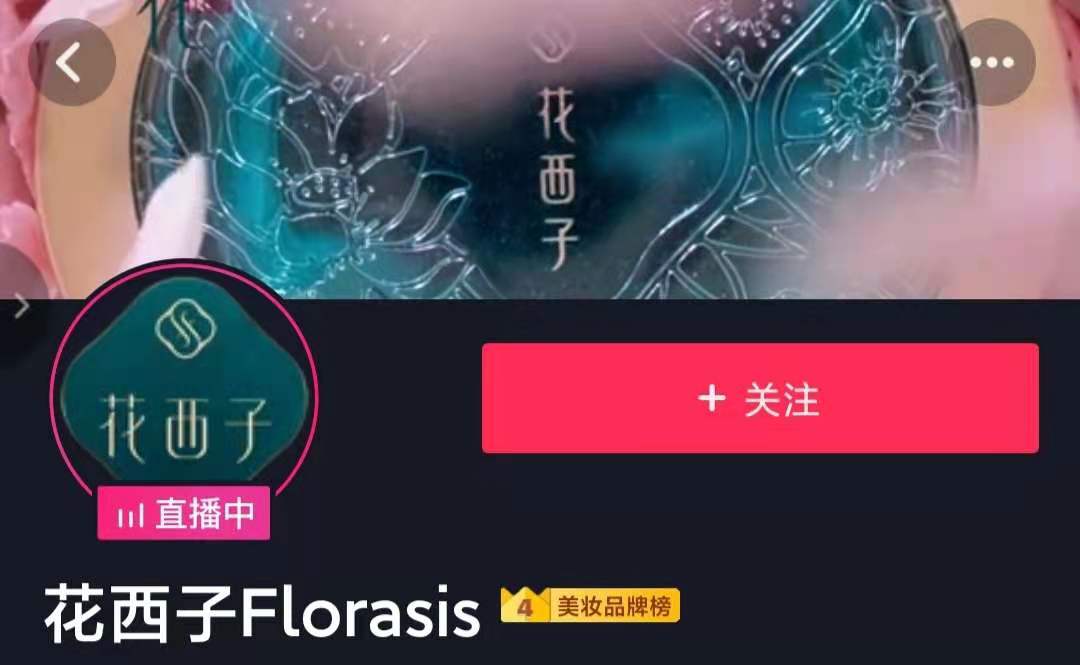Click the gold crown rank 4 icon

[525, 605]
